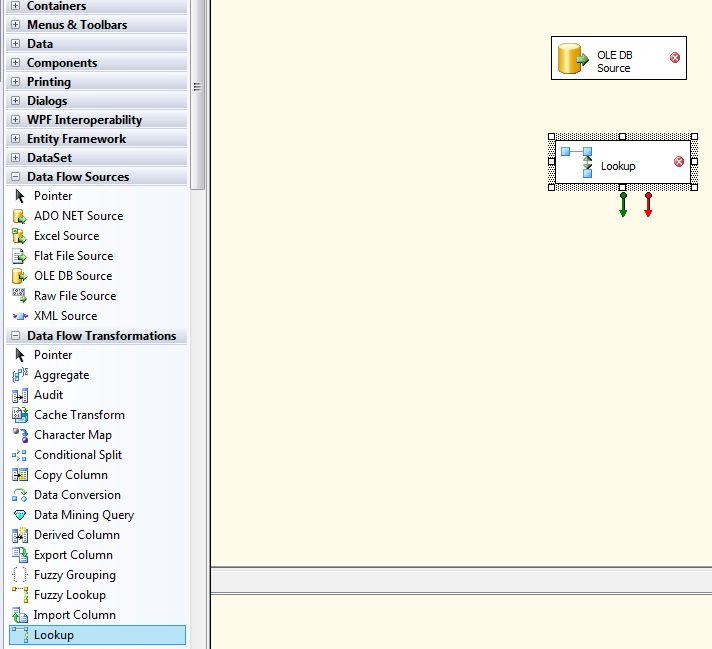Select the Fuzzy Grouping icon
This screenshot has width=712, height=649.
point(20,575)
